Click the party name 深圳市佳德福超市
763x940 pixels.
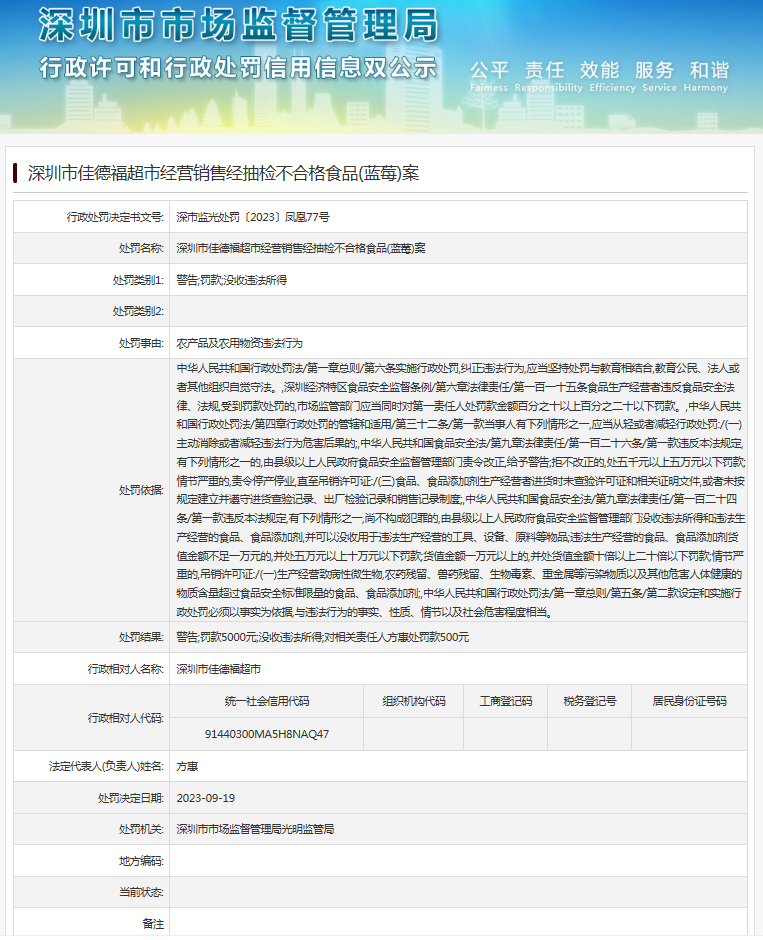[218, 669]
